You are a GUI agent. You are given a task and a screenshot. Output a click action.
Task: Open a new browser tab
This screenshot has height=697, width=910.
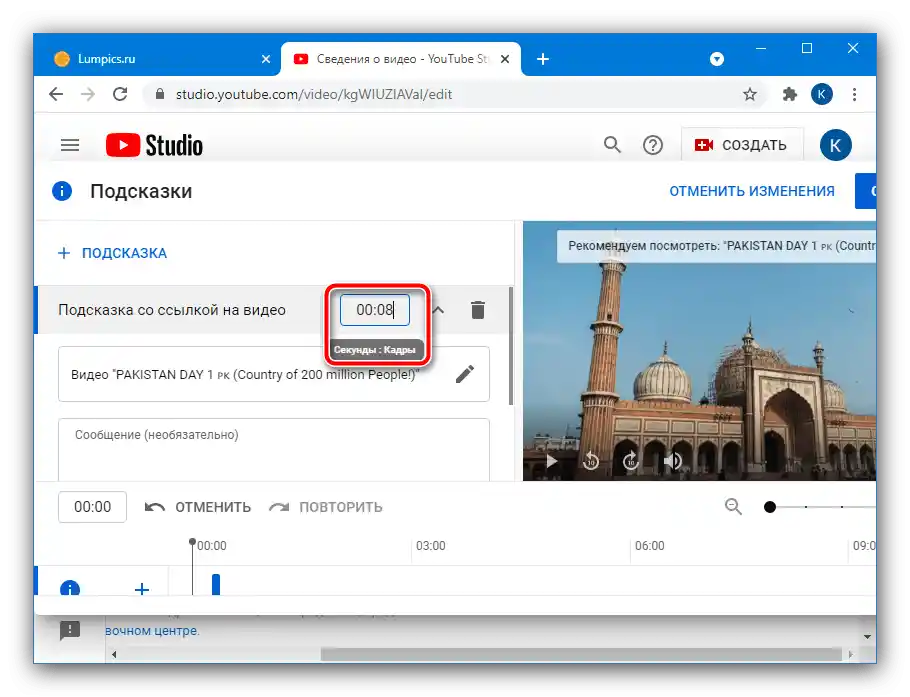coord(543,59)
